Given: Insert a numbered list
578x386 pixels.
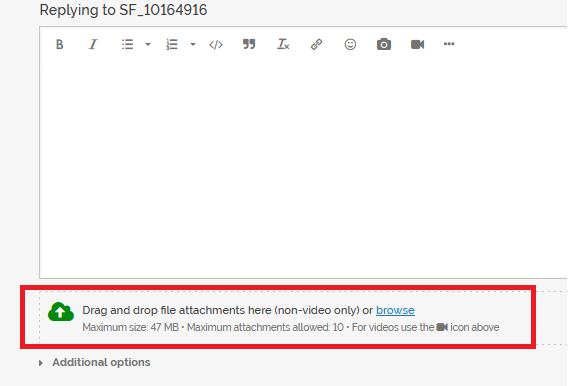Looking at the screenshot, I should (x=172, y=45).
